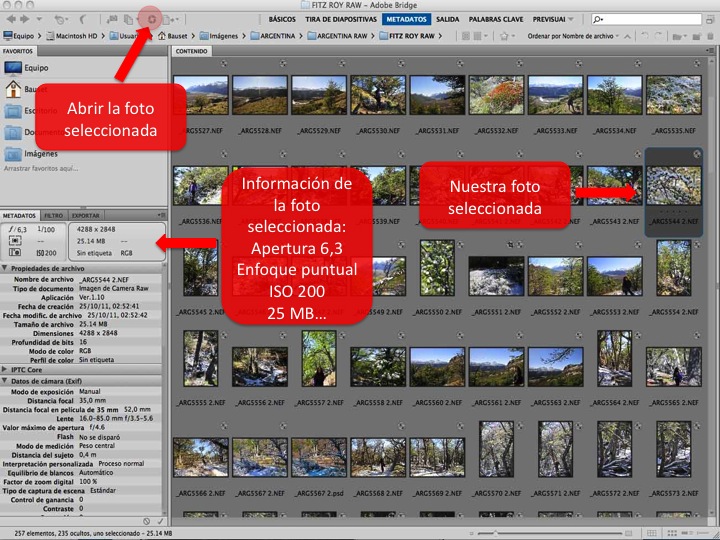
Task: Open the FILTRO panel tab
Action: pos(54,215)
